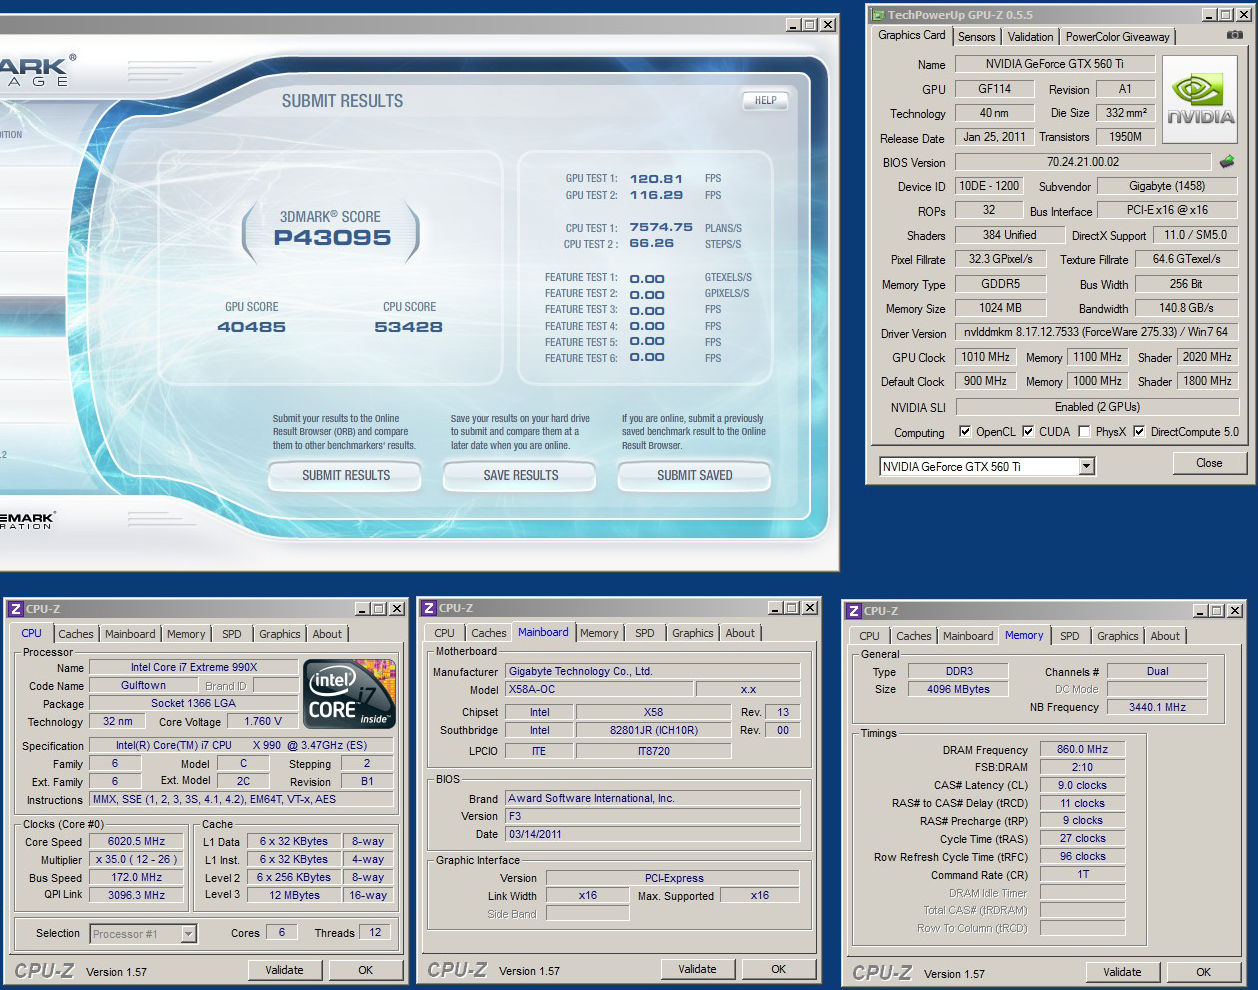The width and height of the screenshot is (1258, 990).
Task: Open the CPU tab in CPU-Z Memory window
Action: [869, 636]
